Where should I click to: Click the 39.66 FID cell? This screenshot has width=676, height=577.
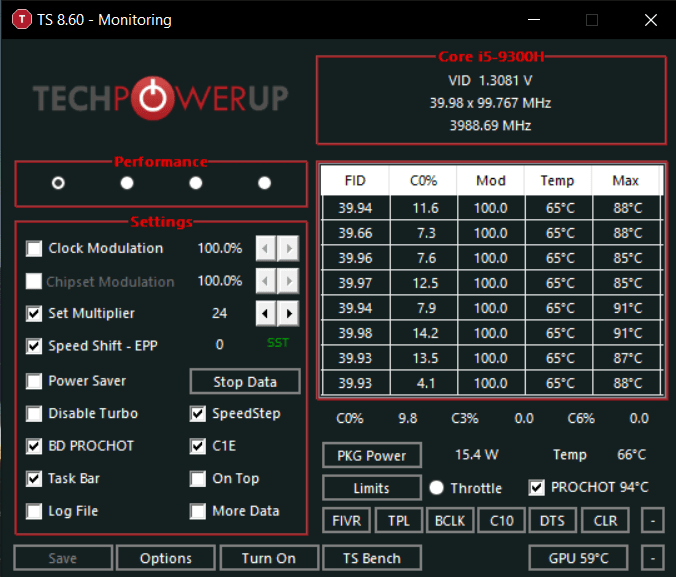pos(356,233)
